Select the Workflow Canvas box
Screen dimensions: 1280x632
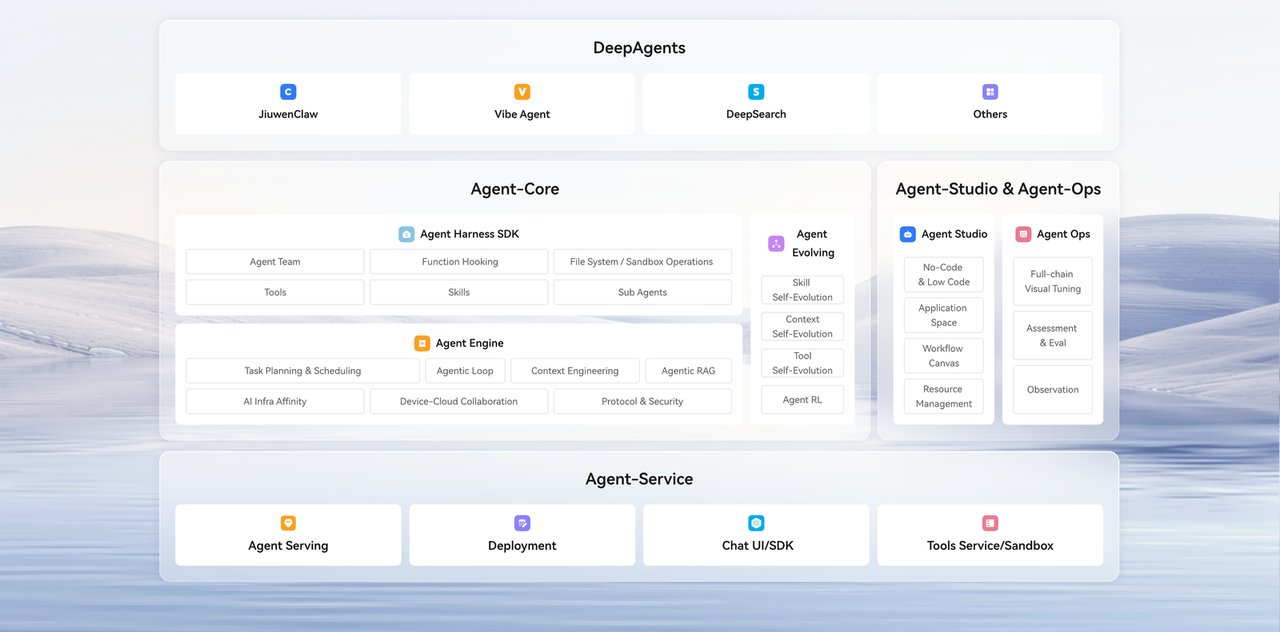(943, 356)
